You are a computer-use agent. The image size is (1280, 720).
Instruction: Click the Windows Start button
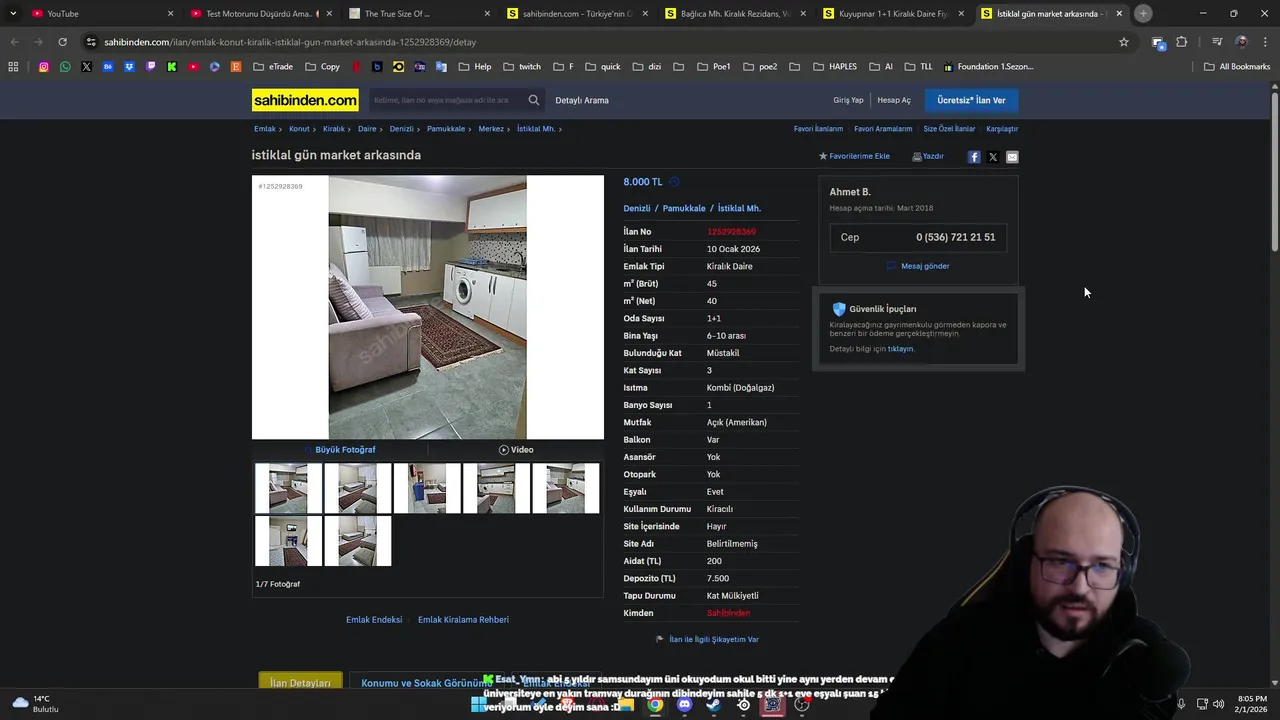coord(479,705)
